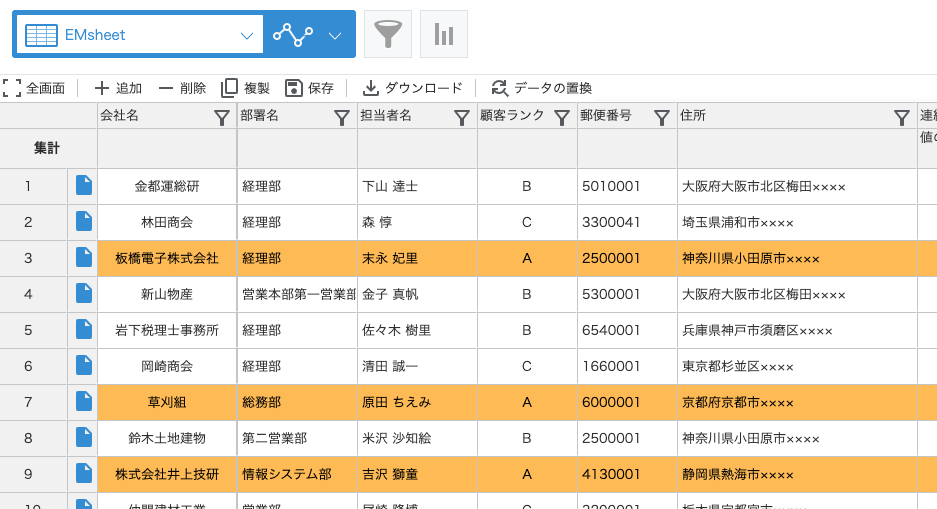Screen dimensions: 937x509
Task: Open document icon for row 7
Action: [x=84, y=401]
